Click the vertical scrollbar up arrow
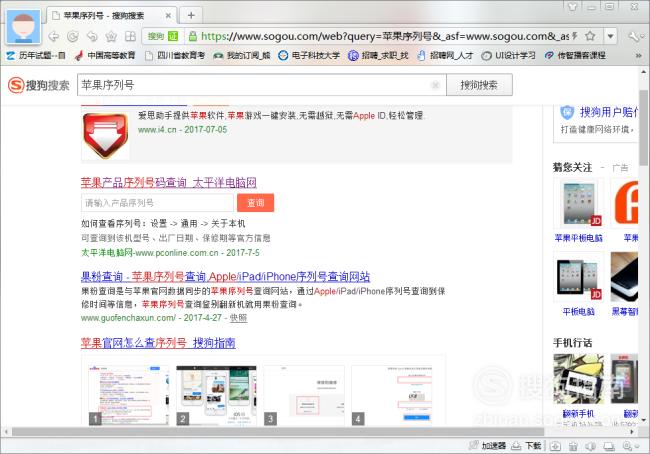Viewport: 650px width, 454px height. click(644, 71)
